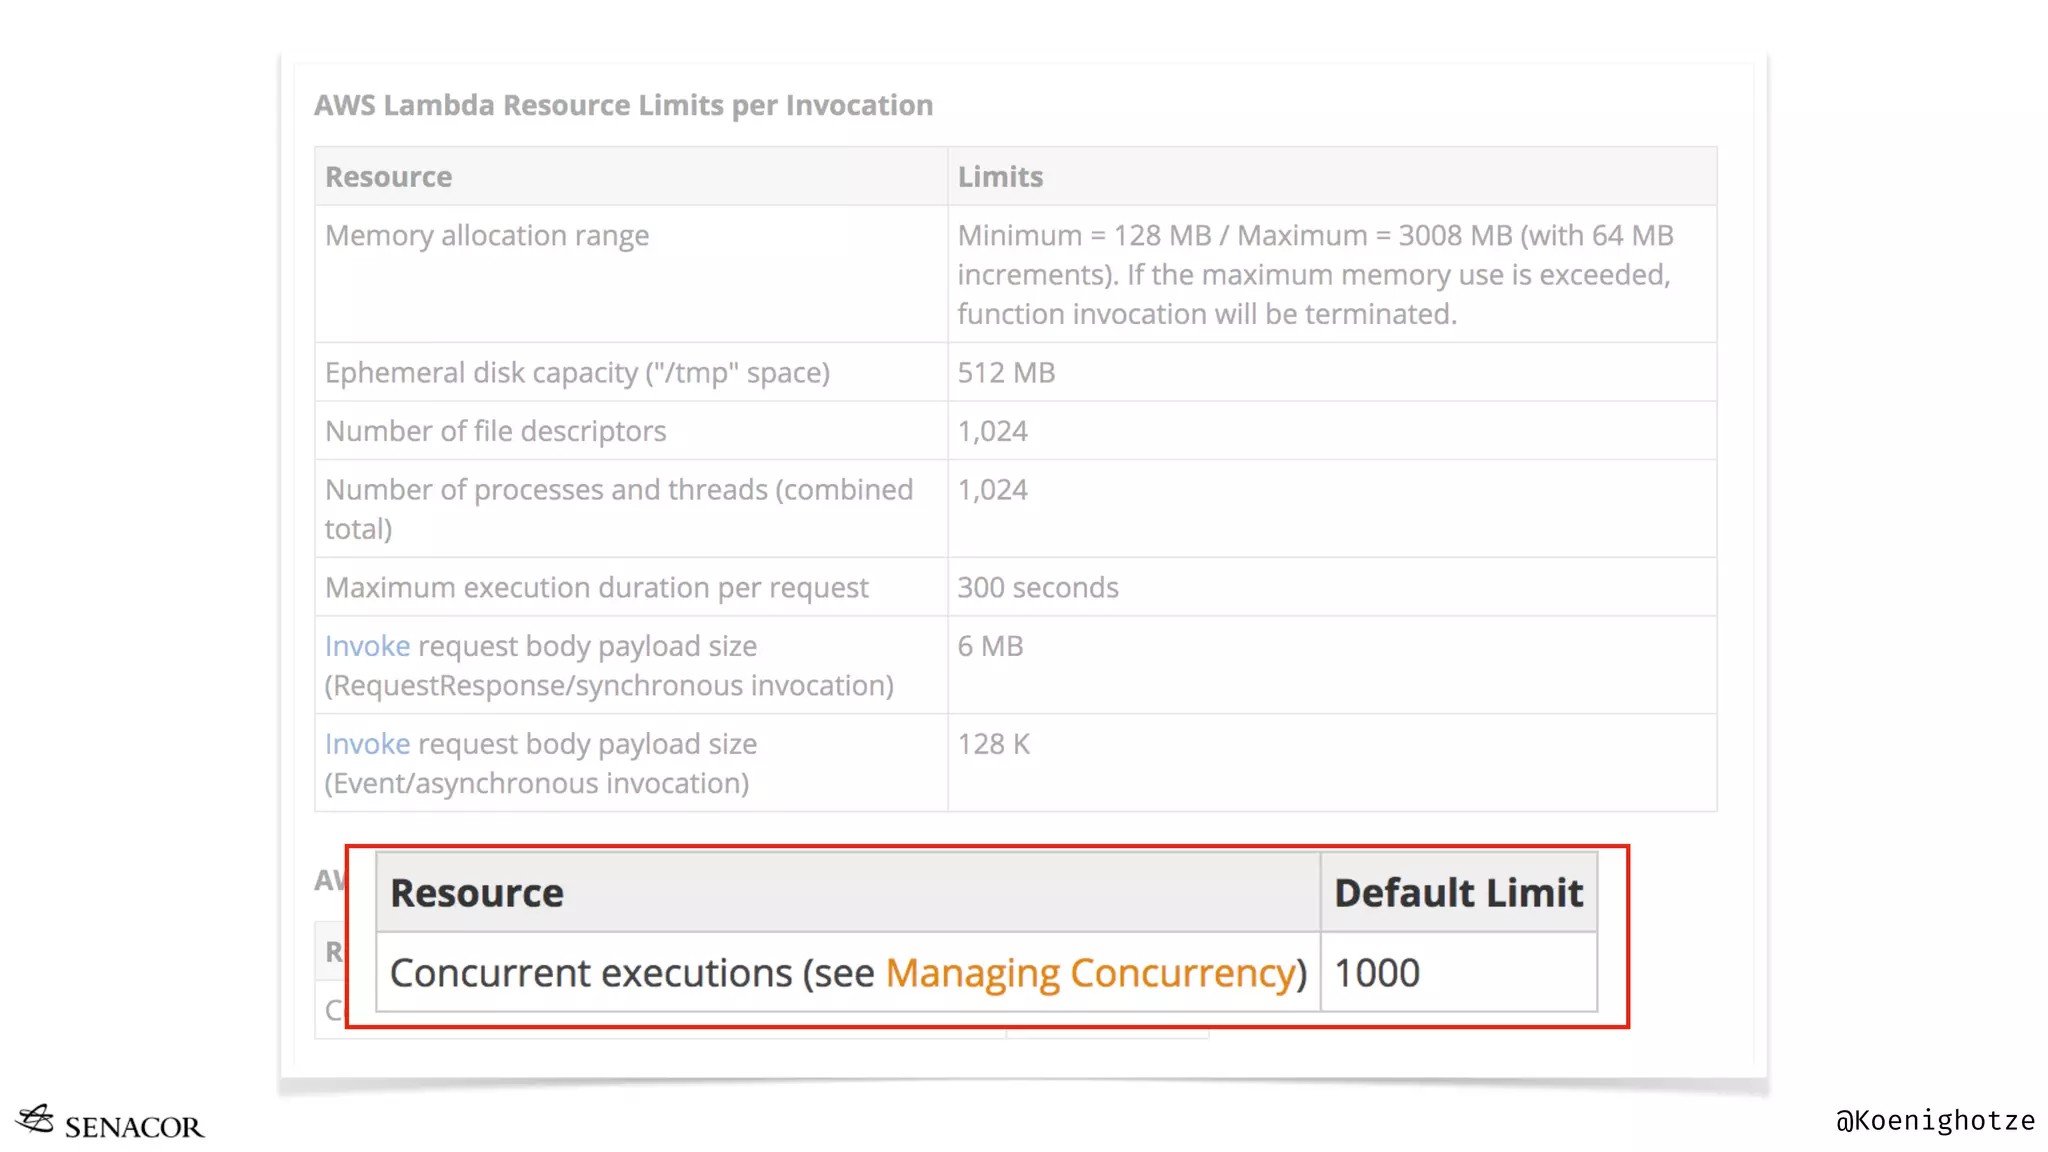This screenshot has width=2048, height=1152.
Task: Click the Default Limit column header
Action: pos(1458,893)
